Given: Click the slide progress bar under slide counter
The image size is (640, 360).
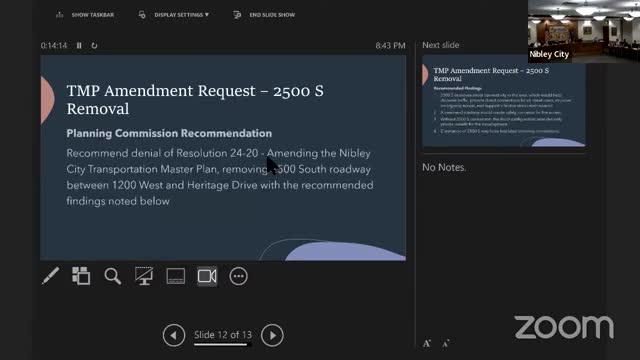Looking at the screenshot, I should coord(223,344).
